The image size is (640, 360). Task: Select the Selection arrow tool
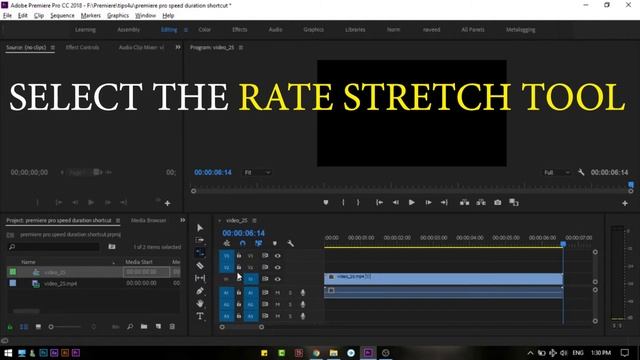(200, 228)
